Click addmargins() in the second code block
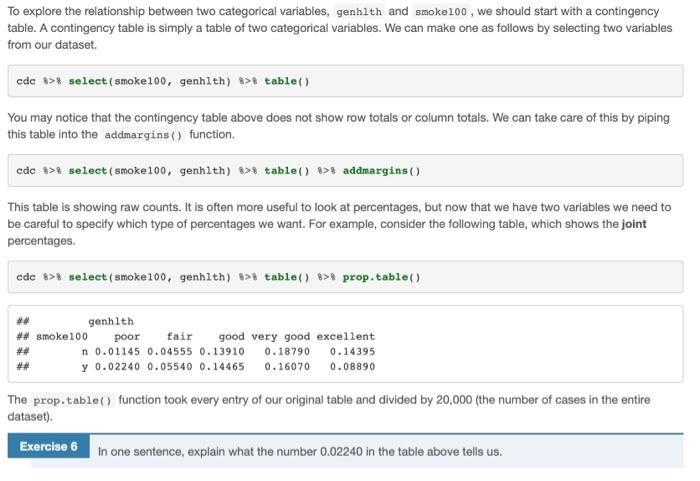 coord(382,171)
